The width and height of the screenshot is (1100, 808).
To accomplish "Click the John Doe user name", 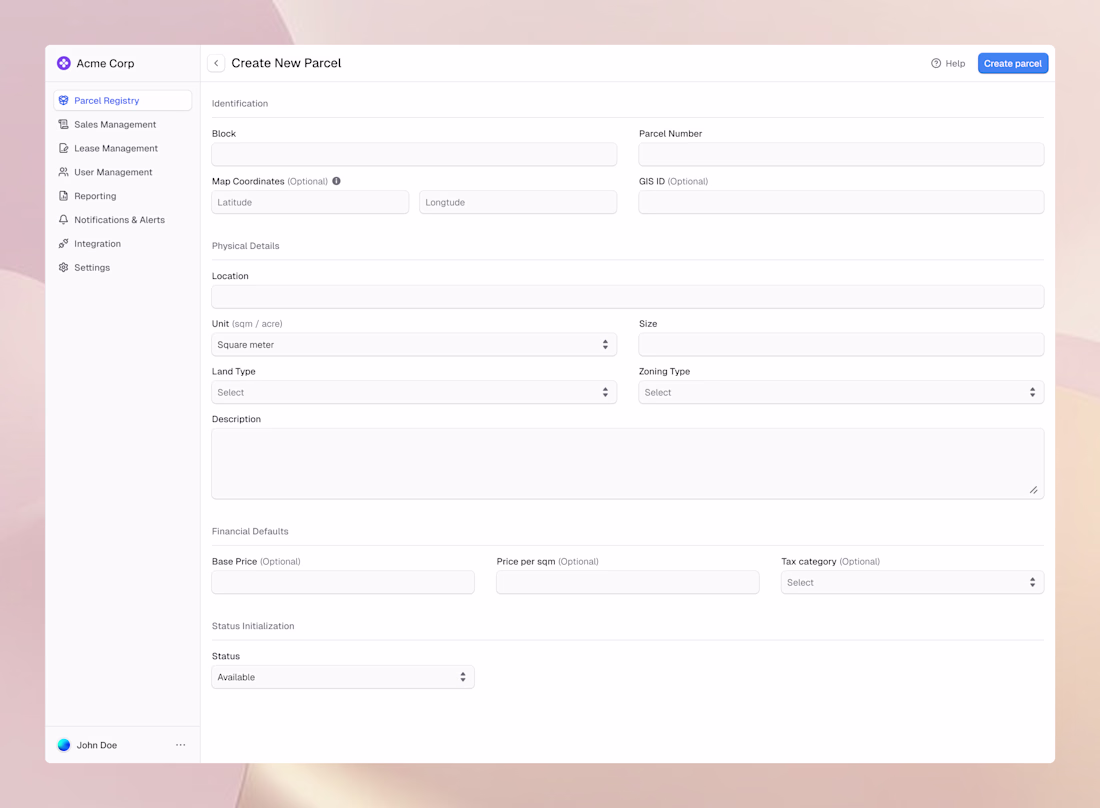I will (x=97, y=745).
